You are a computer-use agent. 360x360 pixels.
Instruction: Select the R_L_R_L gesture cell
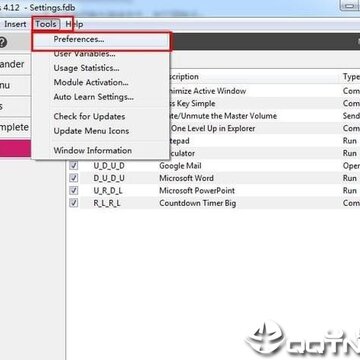tap(107, 203)
